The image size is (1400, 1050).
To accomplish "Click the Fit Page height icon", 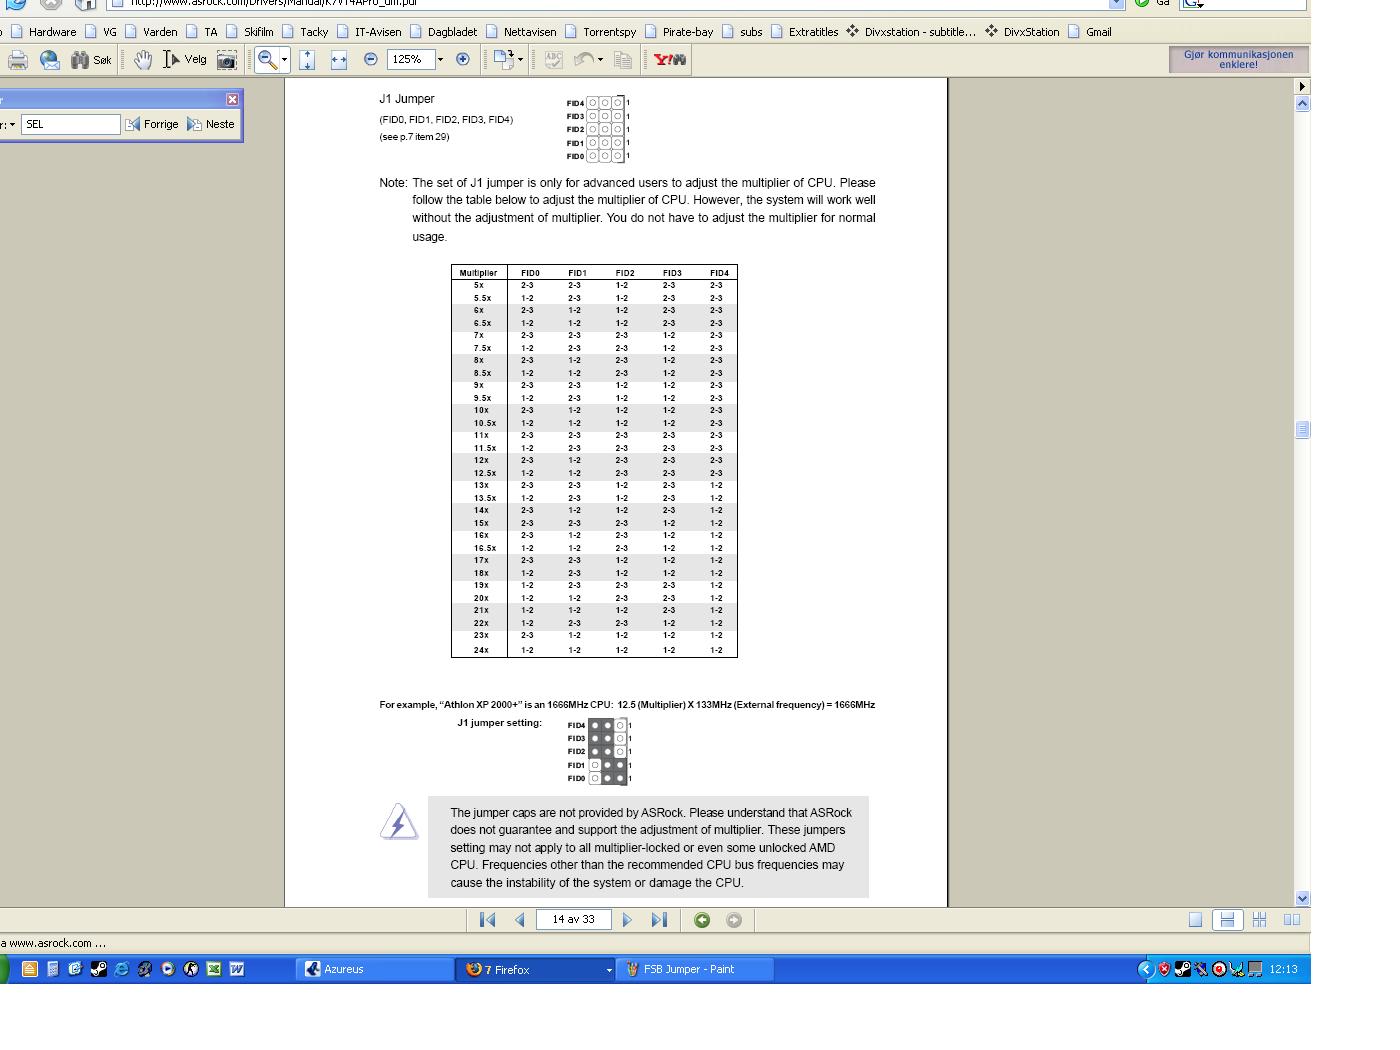I will click(307, 60).
